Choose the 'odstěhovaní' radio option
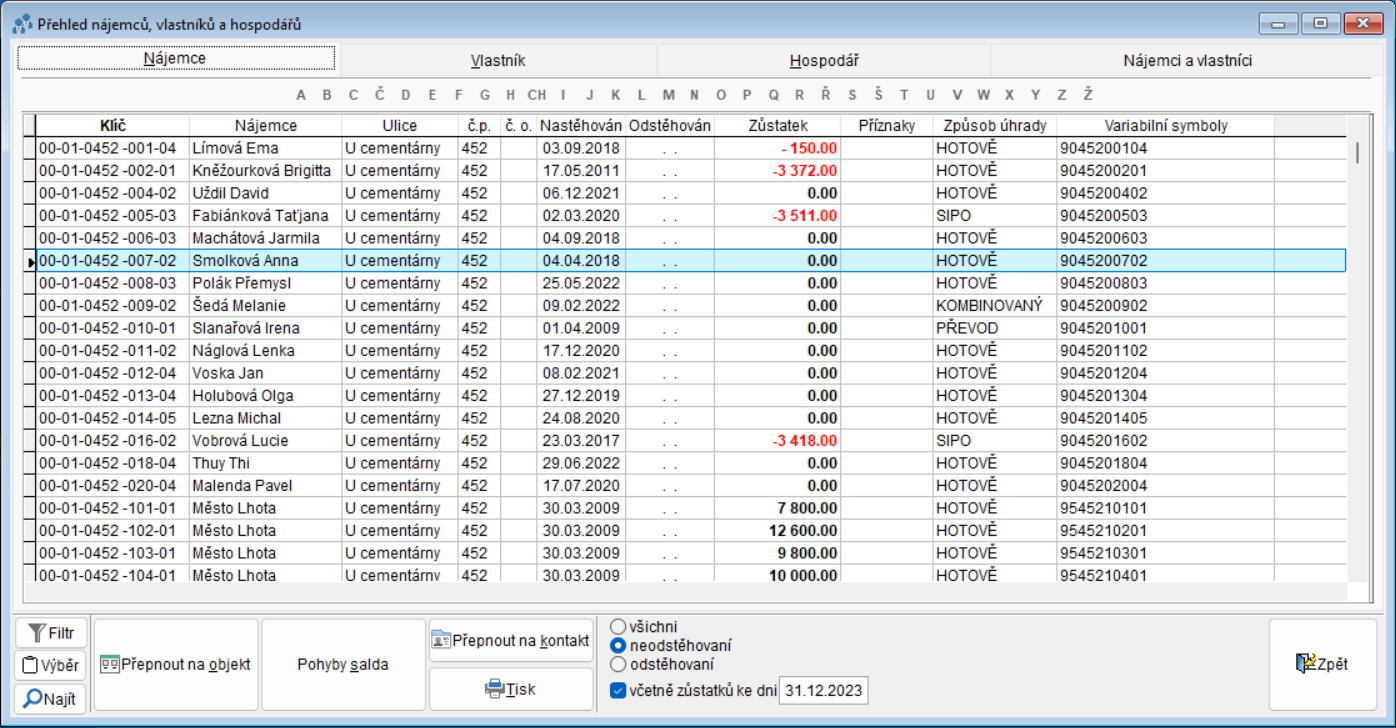 point(618,664)
